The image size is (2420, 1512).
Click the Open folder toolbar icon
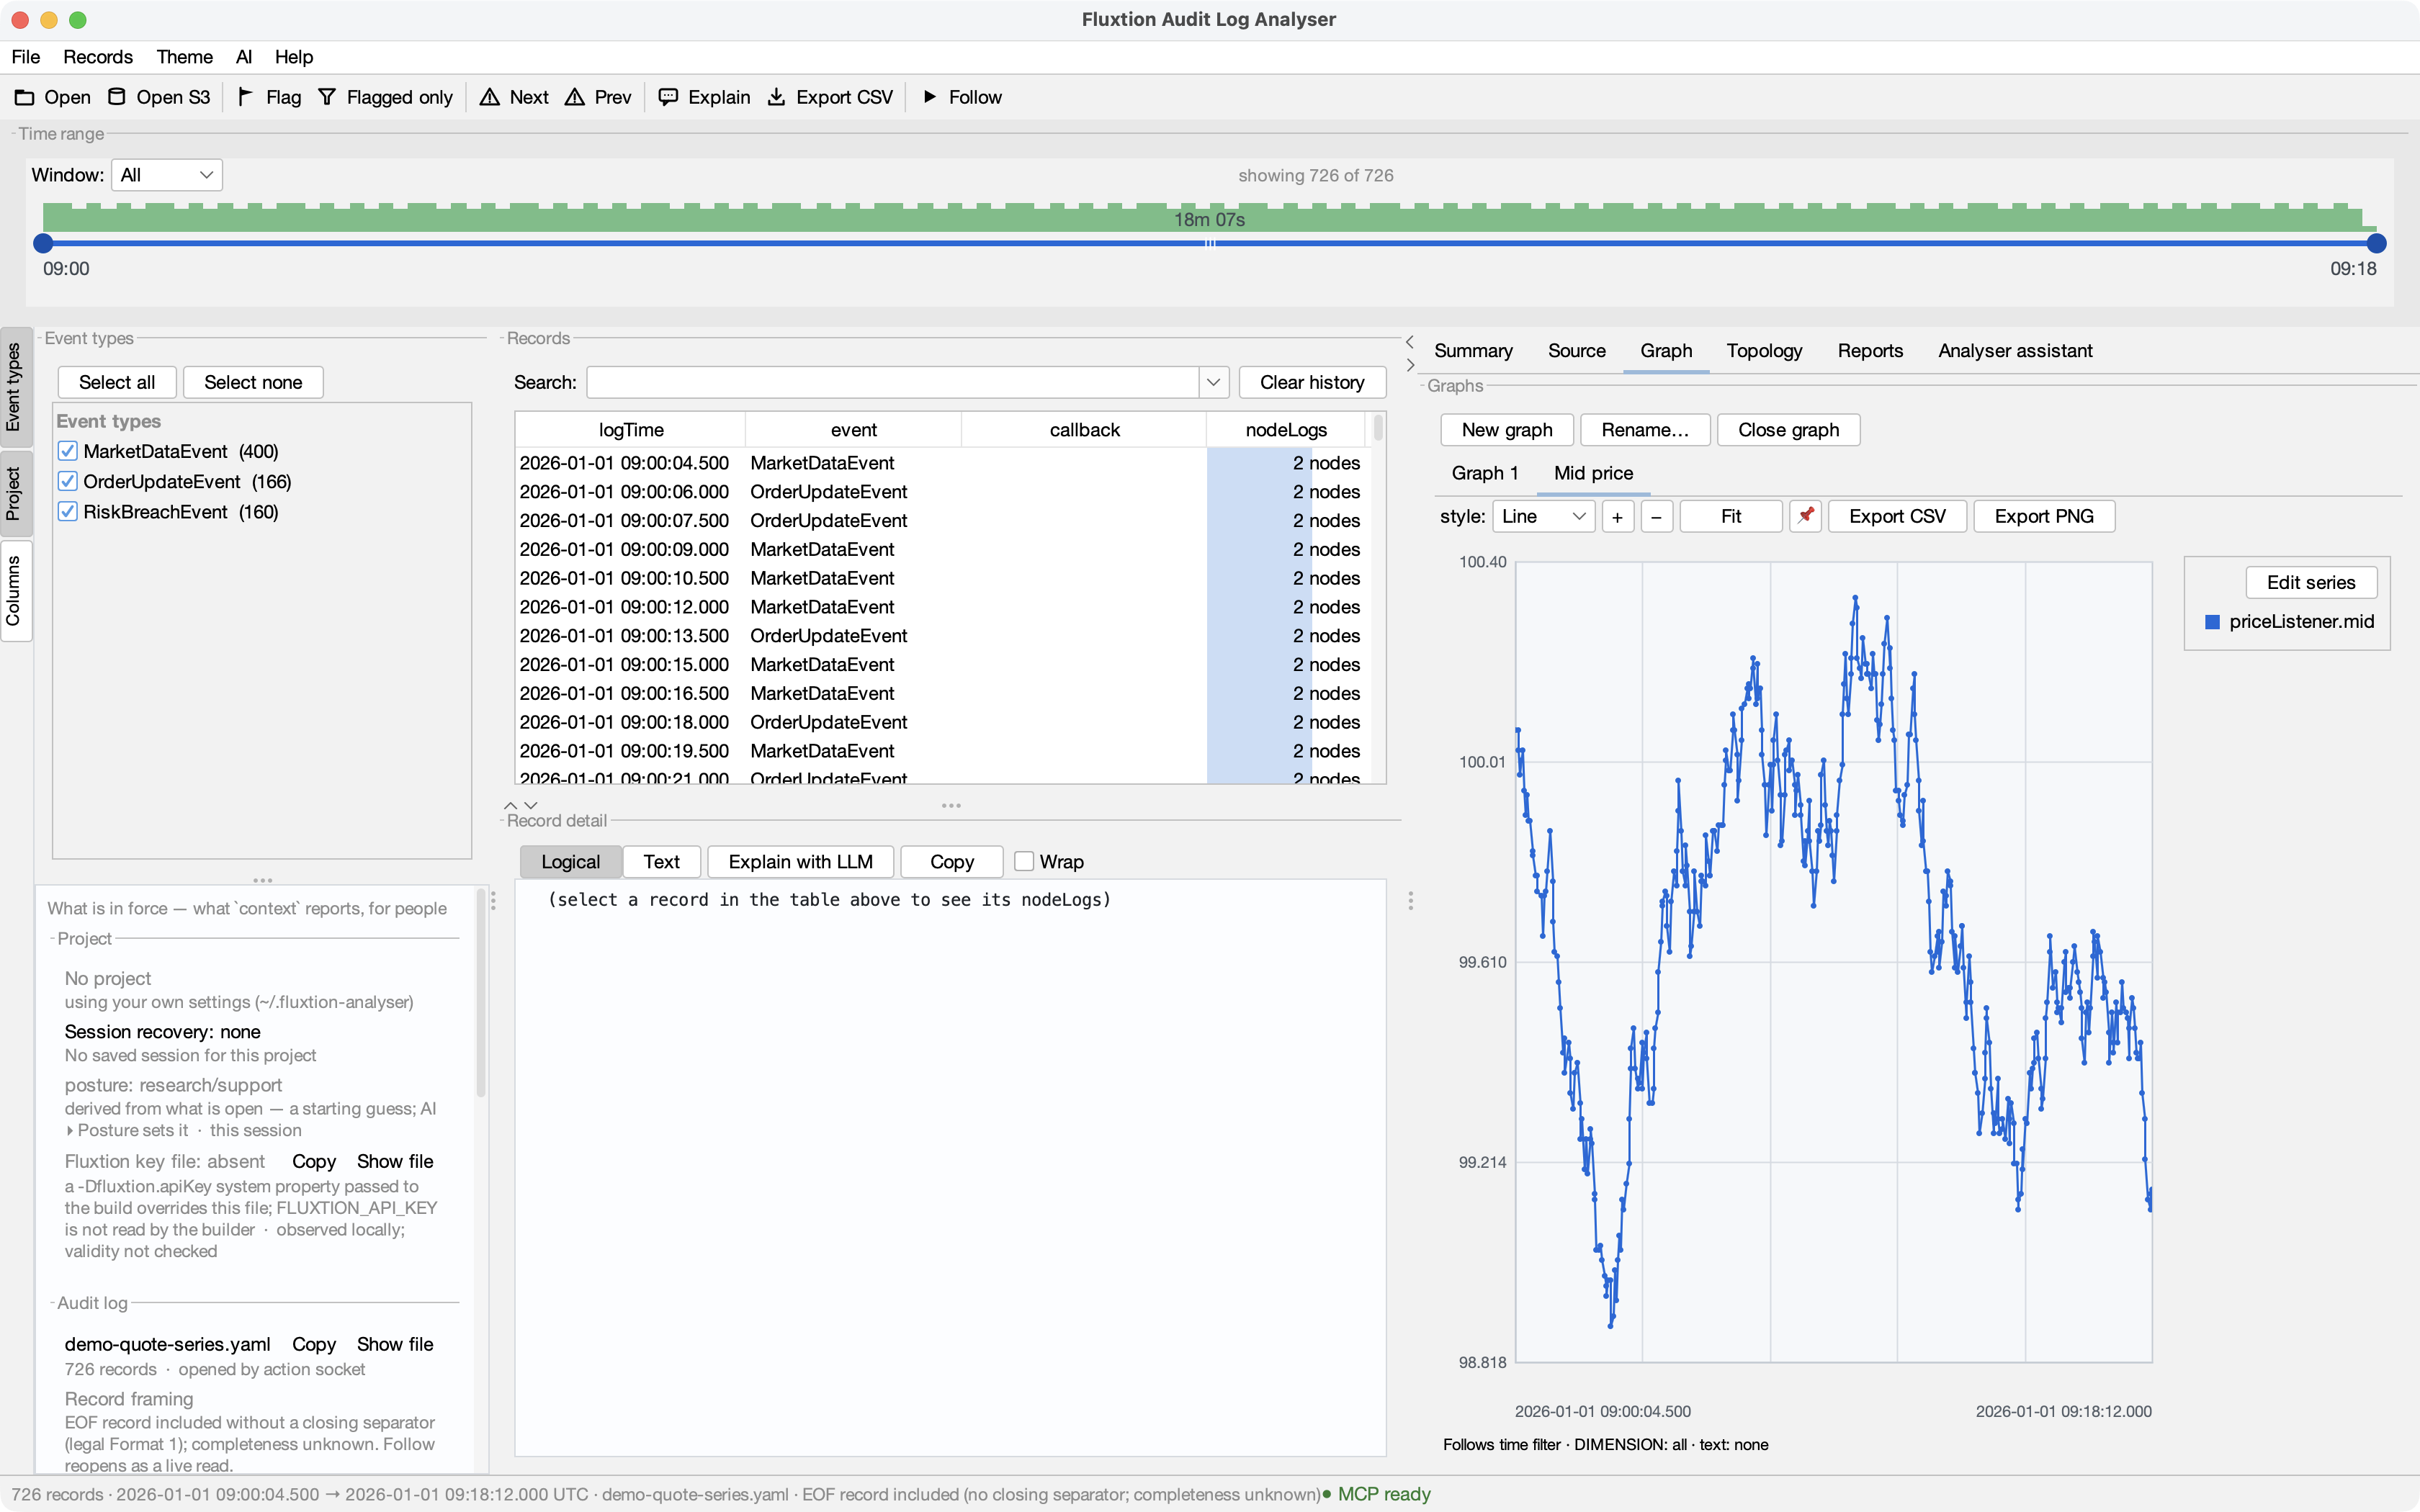point(24,97)
